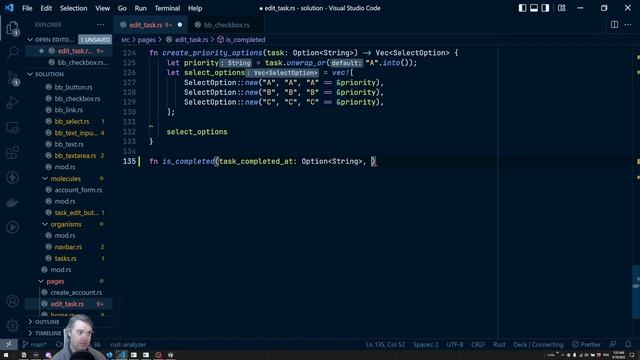Click editor vertical scrollbar thumb
The image size is (640, 360).
(636, 291)
